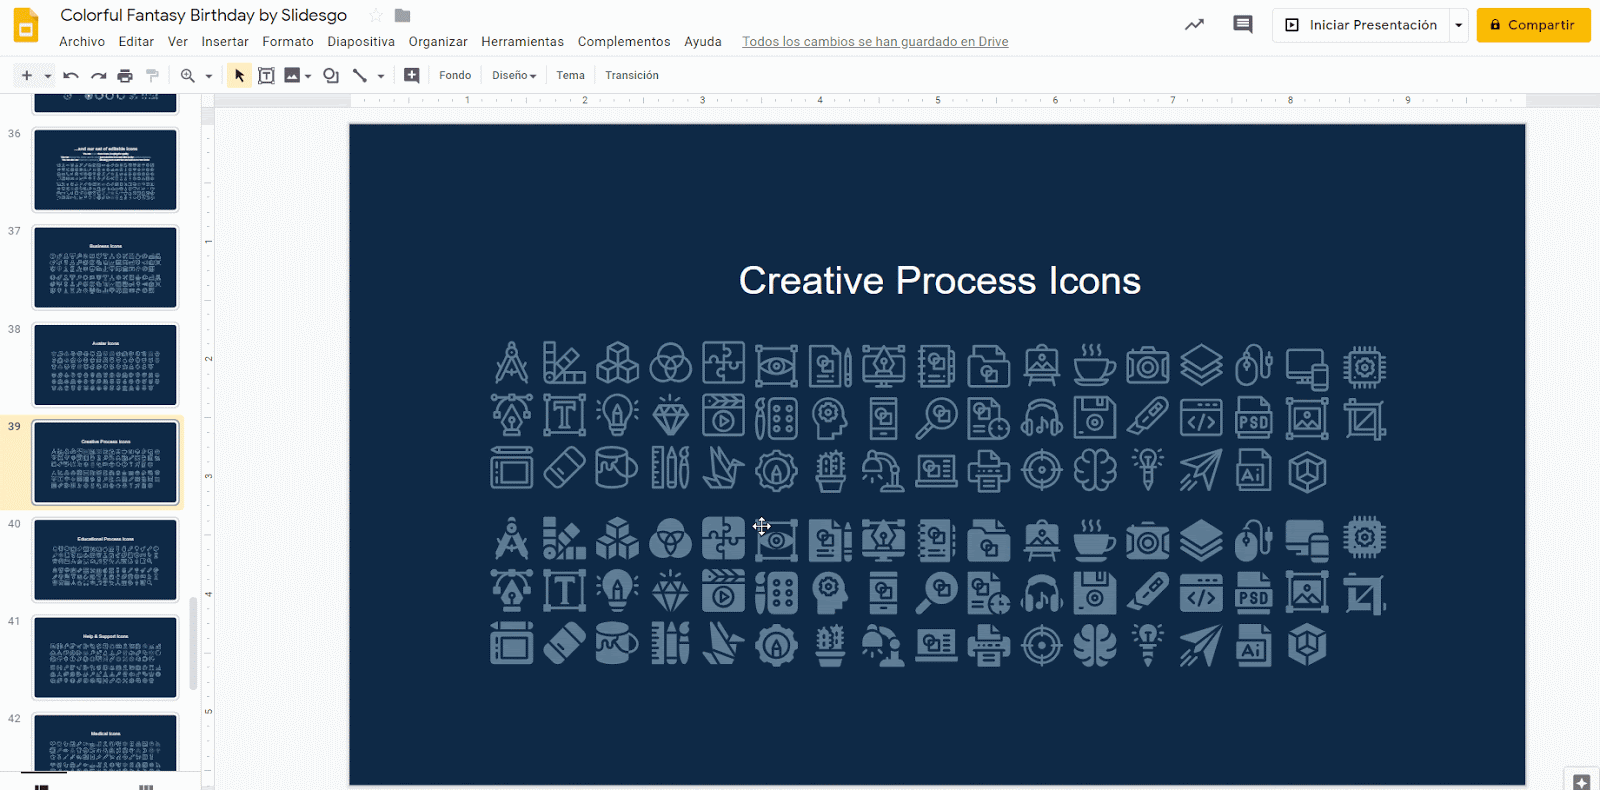The width and height of the screenshot is (1600, 790).
Task: Click the filled printer icon on slide
Action: tap(988, 645)
